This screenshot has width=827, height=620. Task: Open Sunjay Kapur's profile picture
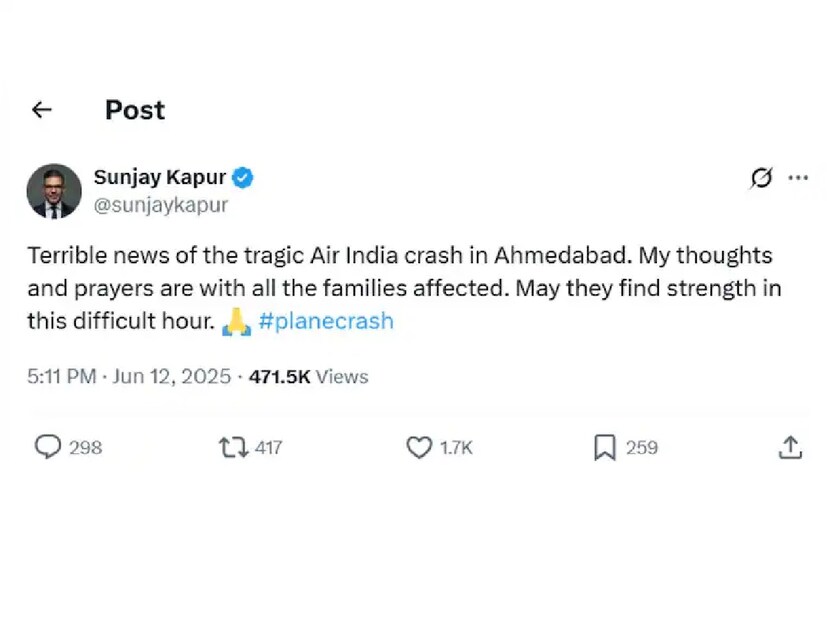click(x=54, y=191)
